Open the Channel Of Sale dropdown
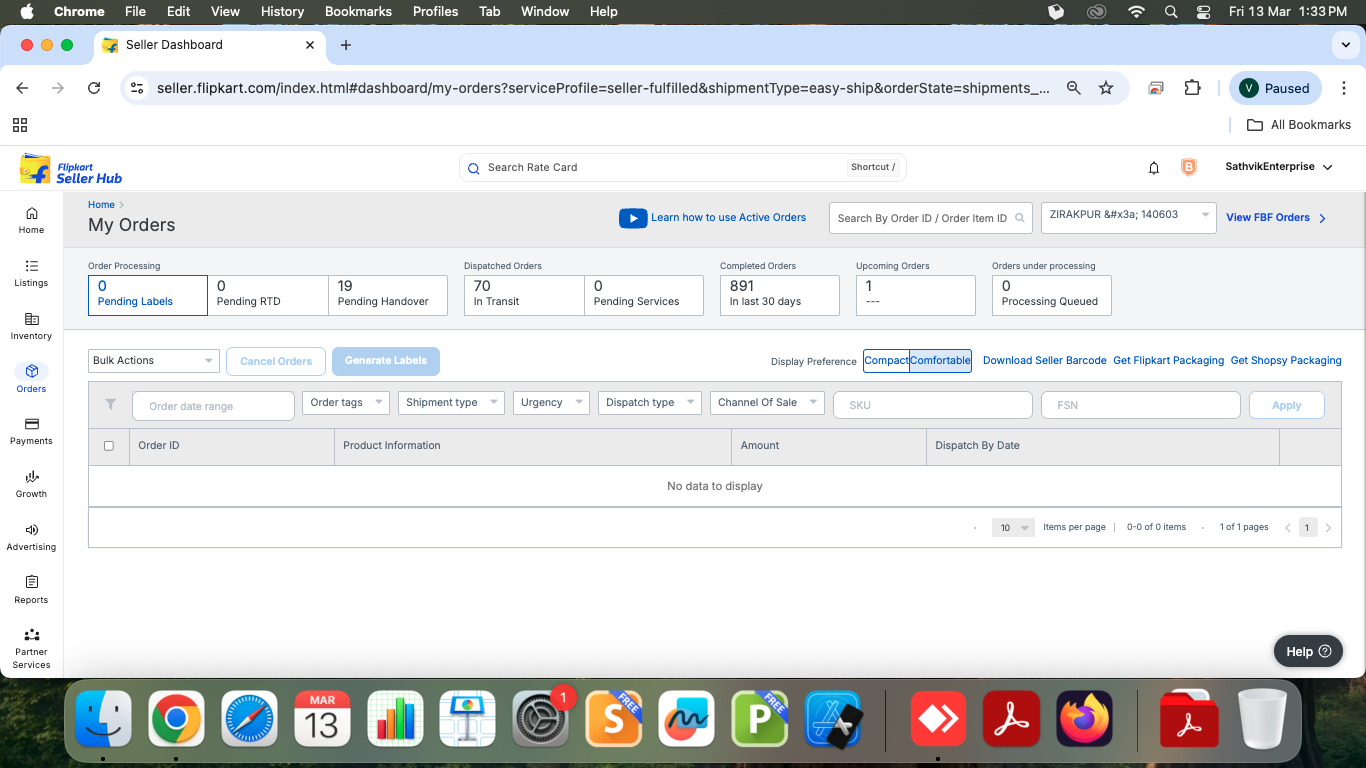 pos(766,403)
